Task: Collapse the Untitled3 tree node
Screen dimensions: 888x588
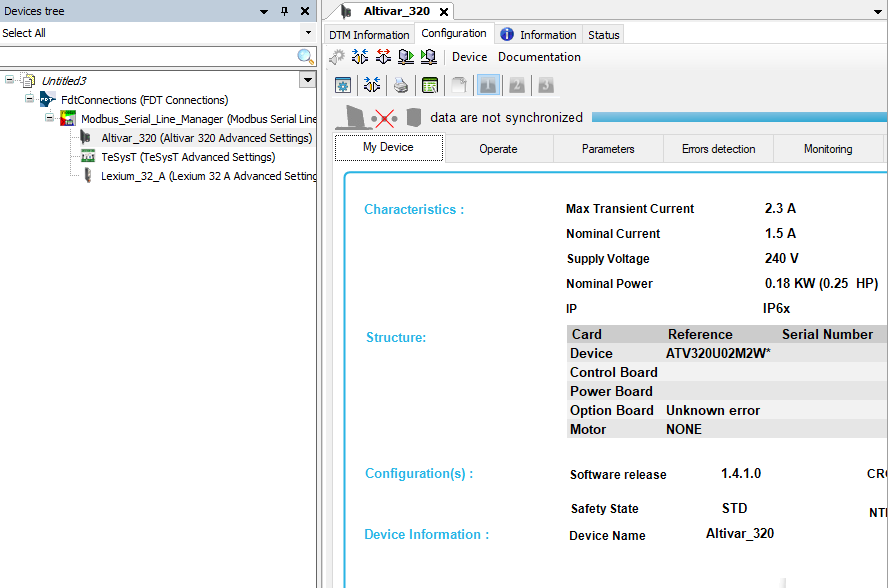Action: pyautogui.click(x=10, y=81)
